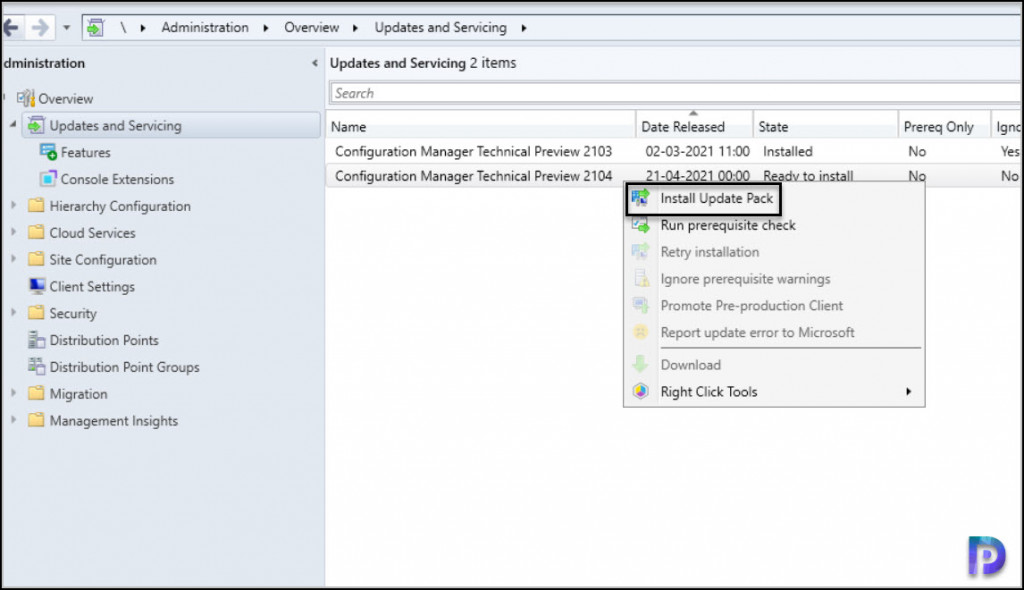Click Updates and Servicing in breadcrumb
The height and width of the screenshot is (590, 1024).
440,27
